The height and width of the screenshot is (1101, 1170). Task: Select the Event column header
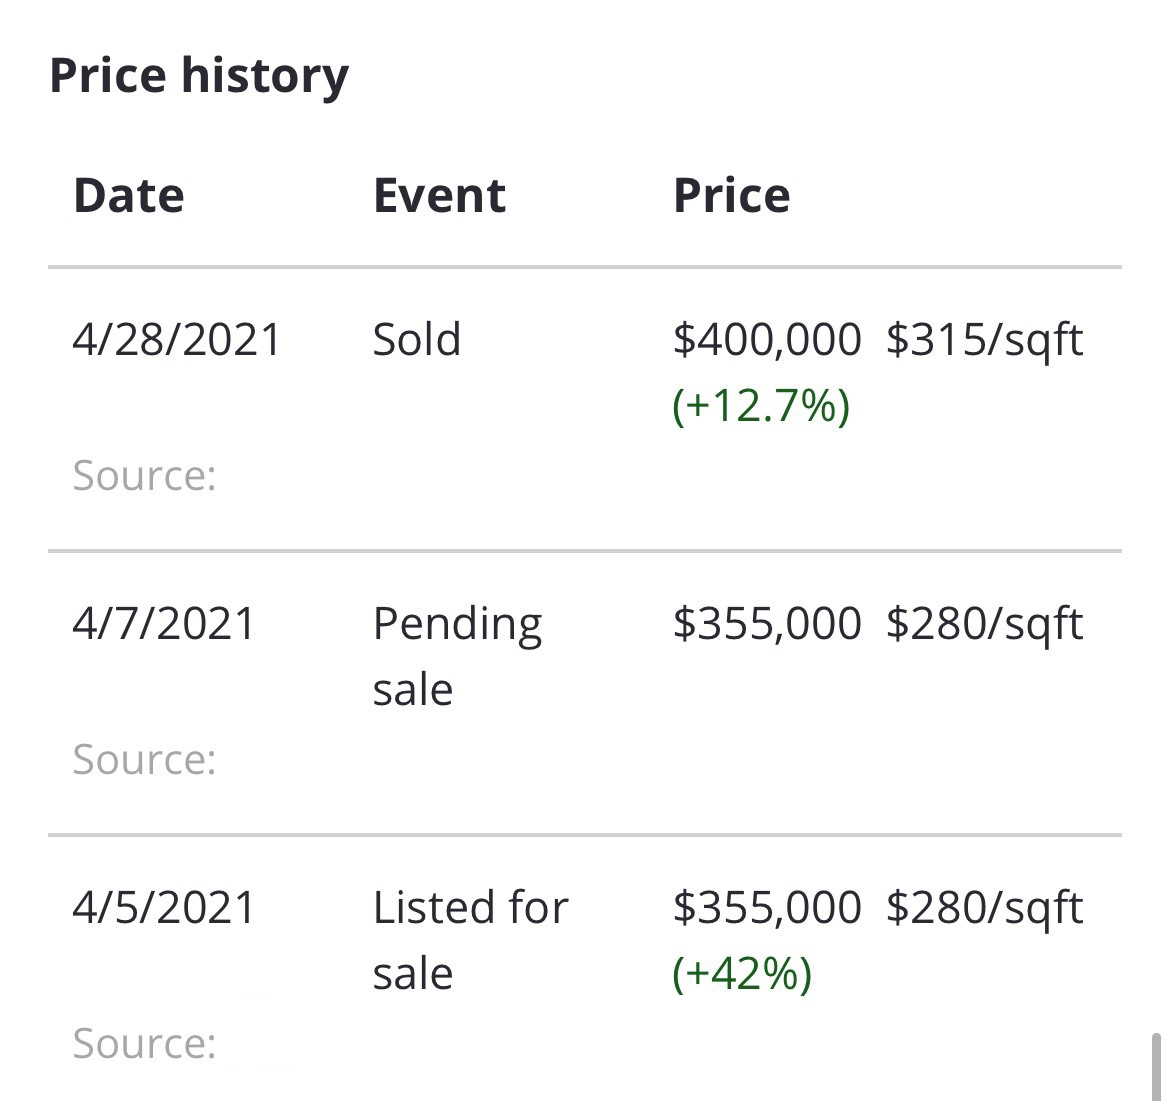pos(439,195)
